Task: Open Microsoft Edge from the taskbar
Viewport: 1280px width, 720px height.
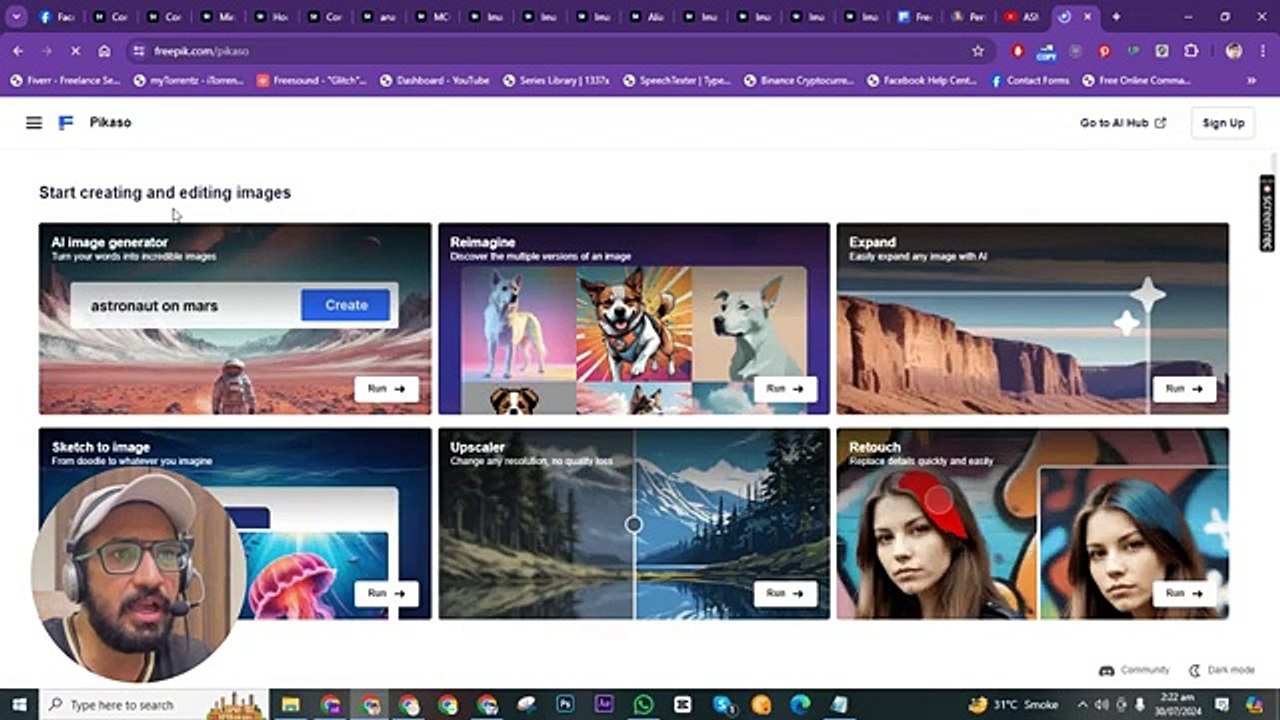Action: pos(800,705)
